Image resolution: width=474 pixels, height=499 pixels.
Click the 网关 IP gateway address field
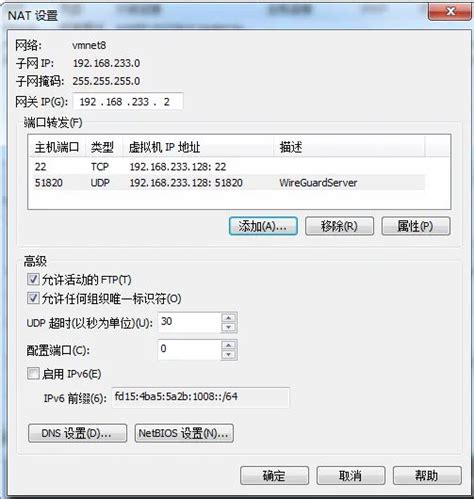point(128,101)
